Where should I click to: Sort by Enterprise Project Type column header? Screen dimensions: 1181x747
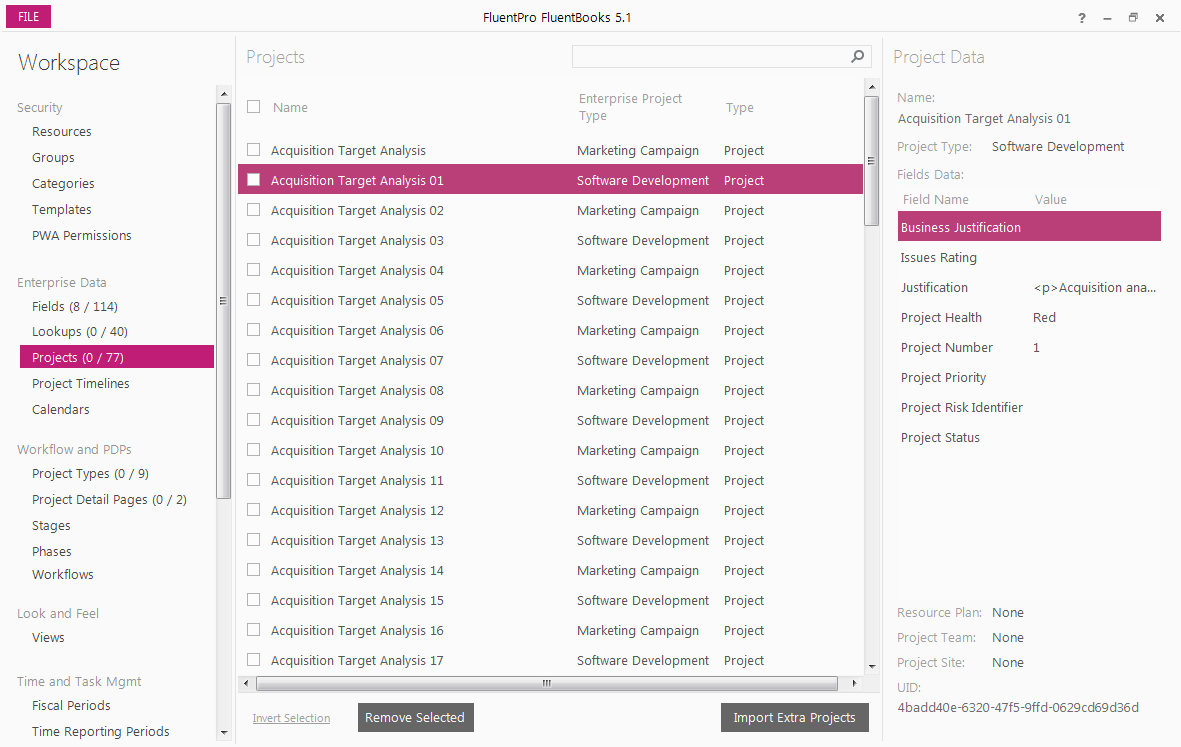[x=630, y=107]
